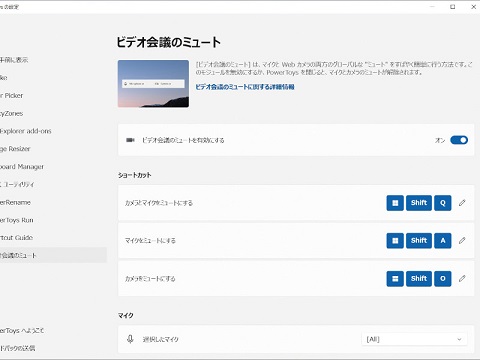Maximize the PowerToys settings window
The width and height of the screenshot is (480, 360).
(x=453, y=7)
